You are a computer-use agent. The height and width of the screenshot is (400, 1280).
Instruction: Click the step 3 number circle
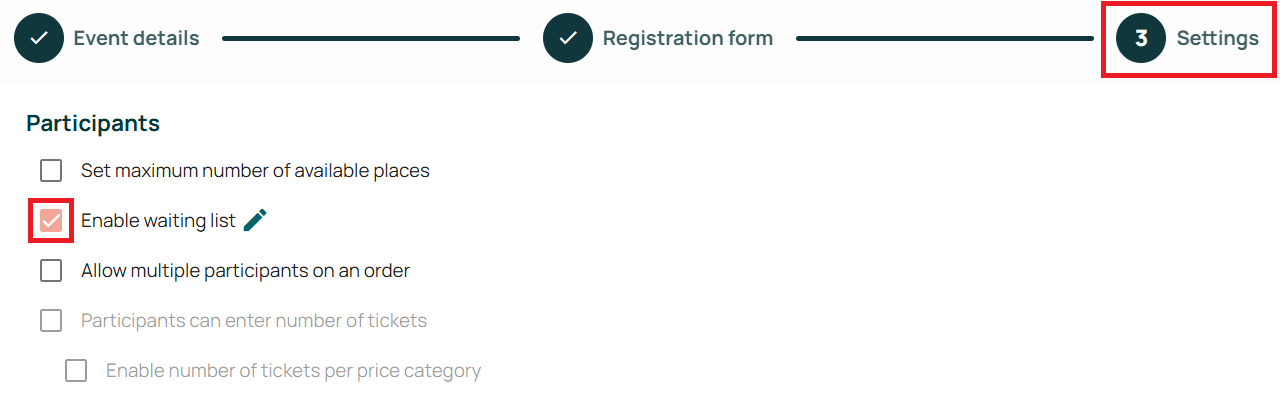[x=1141, y=39]
